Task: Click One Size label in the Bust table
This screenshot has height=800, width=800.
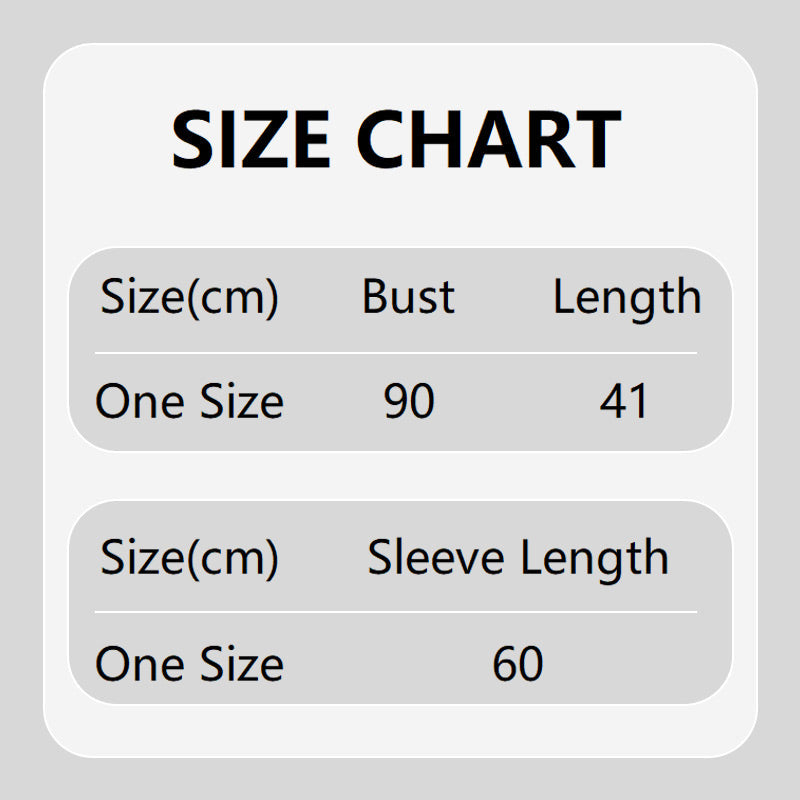Action: point(189,401)
